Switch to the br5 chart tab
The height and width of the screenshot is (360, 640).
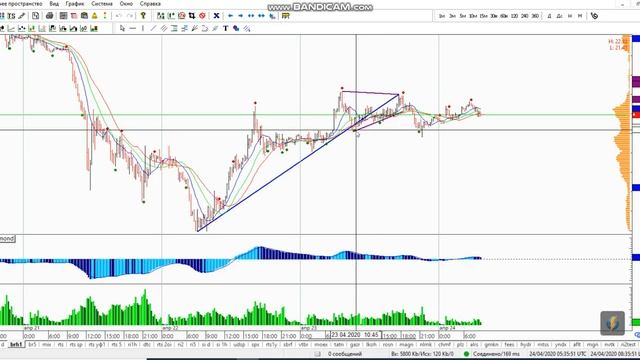click(32, 345)
